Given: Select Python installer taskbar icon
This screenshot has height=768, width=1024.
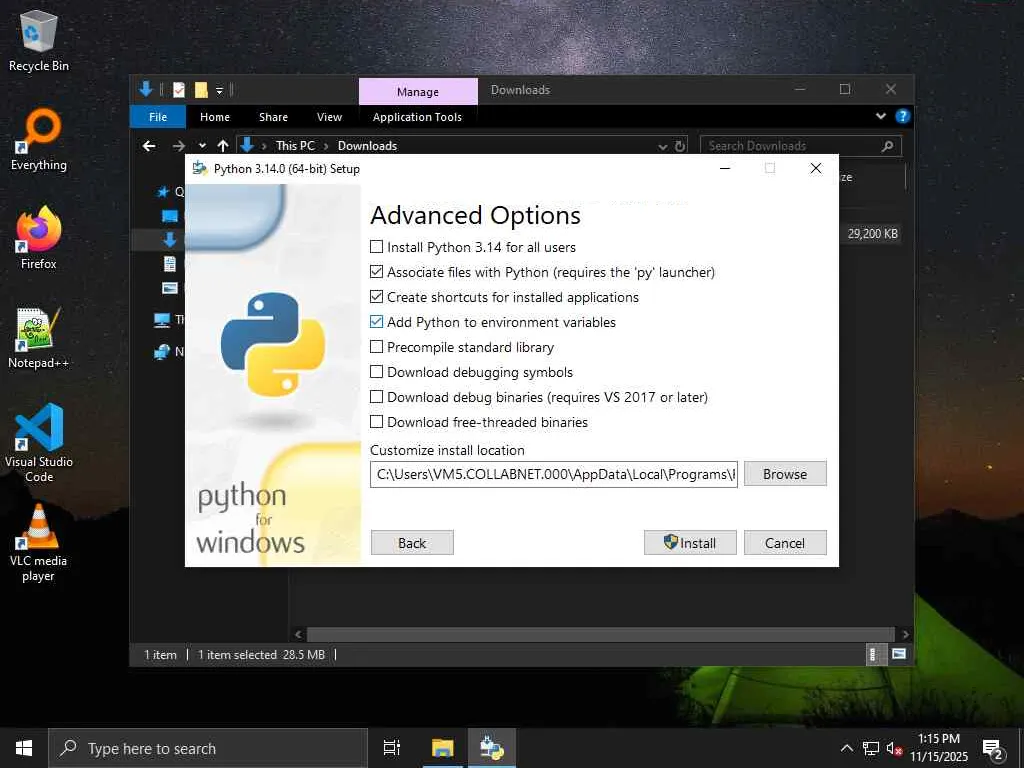Looking at the screenshot, I should pyautogui.click(x=491, y=748).
